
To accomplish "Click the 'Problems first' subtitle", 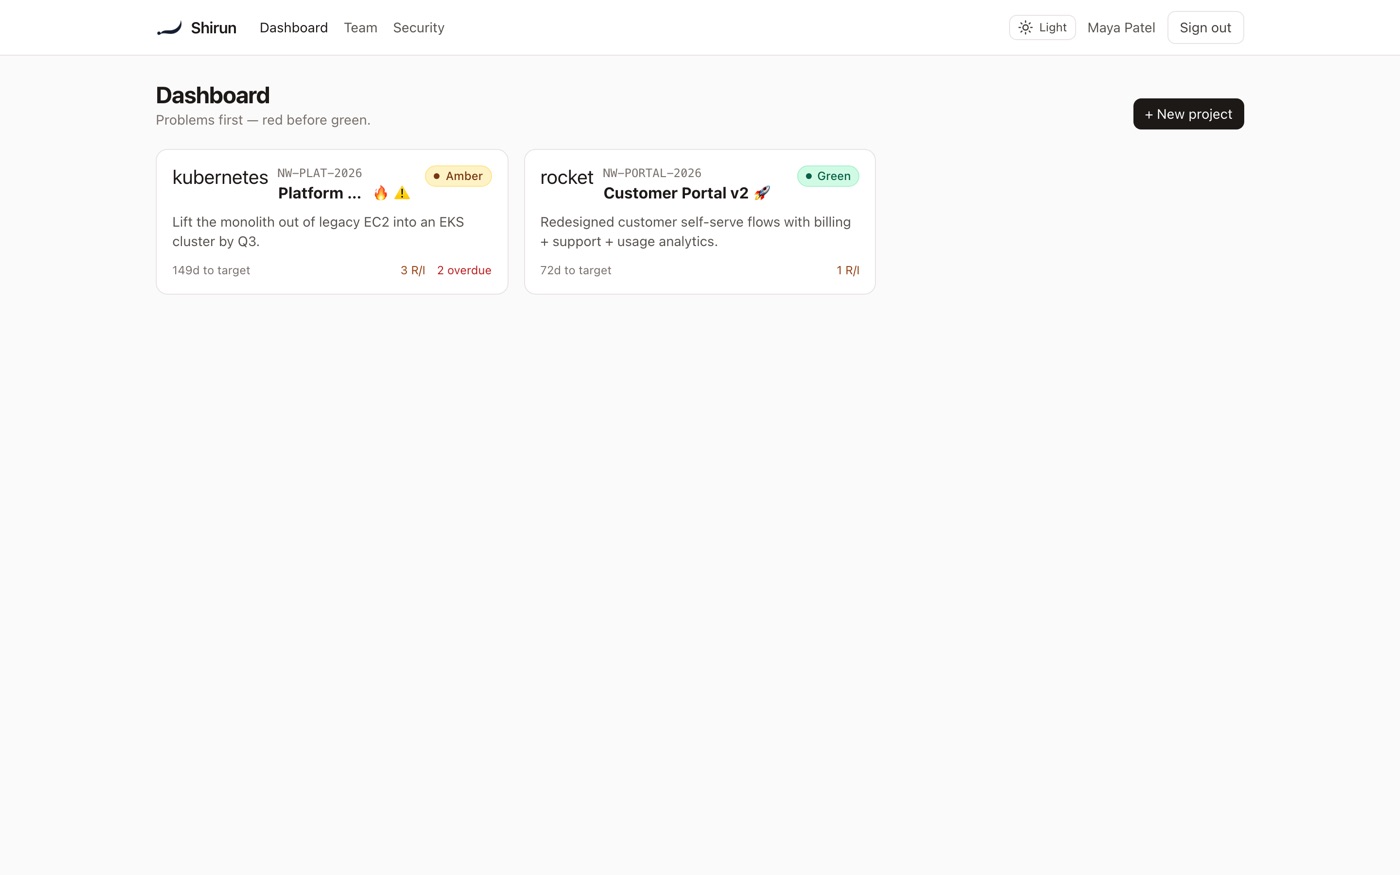I will 263,120.
